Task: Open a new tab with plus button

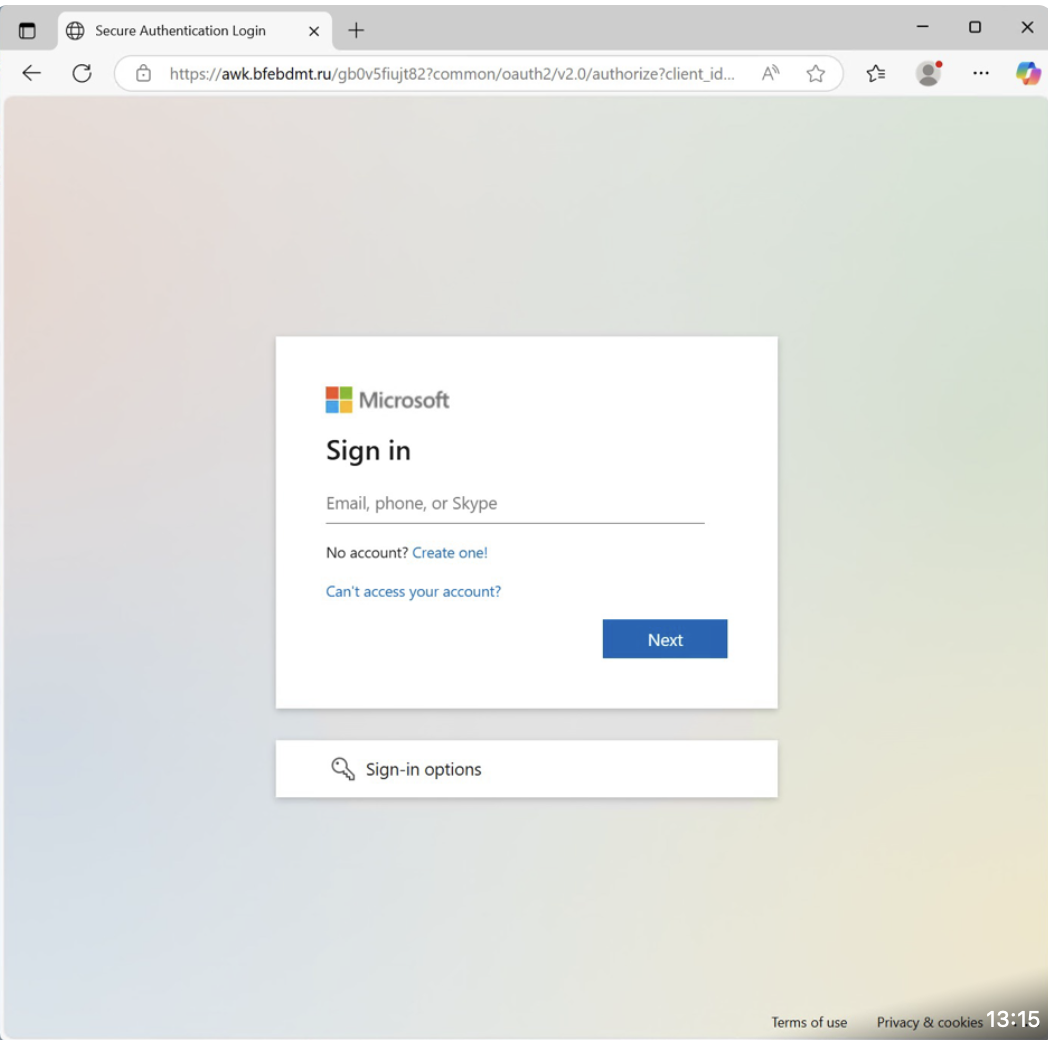Action: [356, 30]
